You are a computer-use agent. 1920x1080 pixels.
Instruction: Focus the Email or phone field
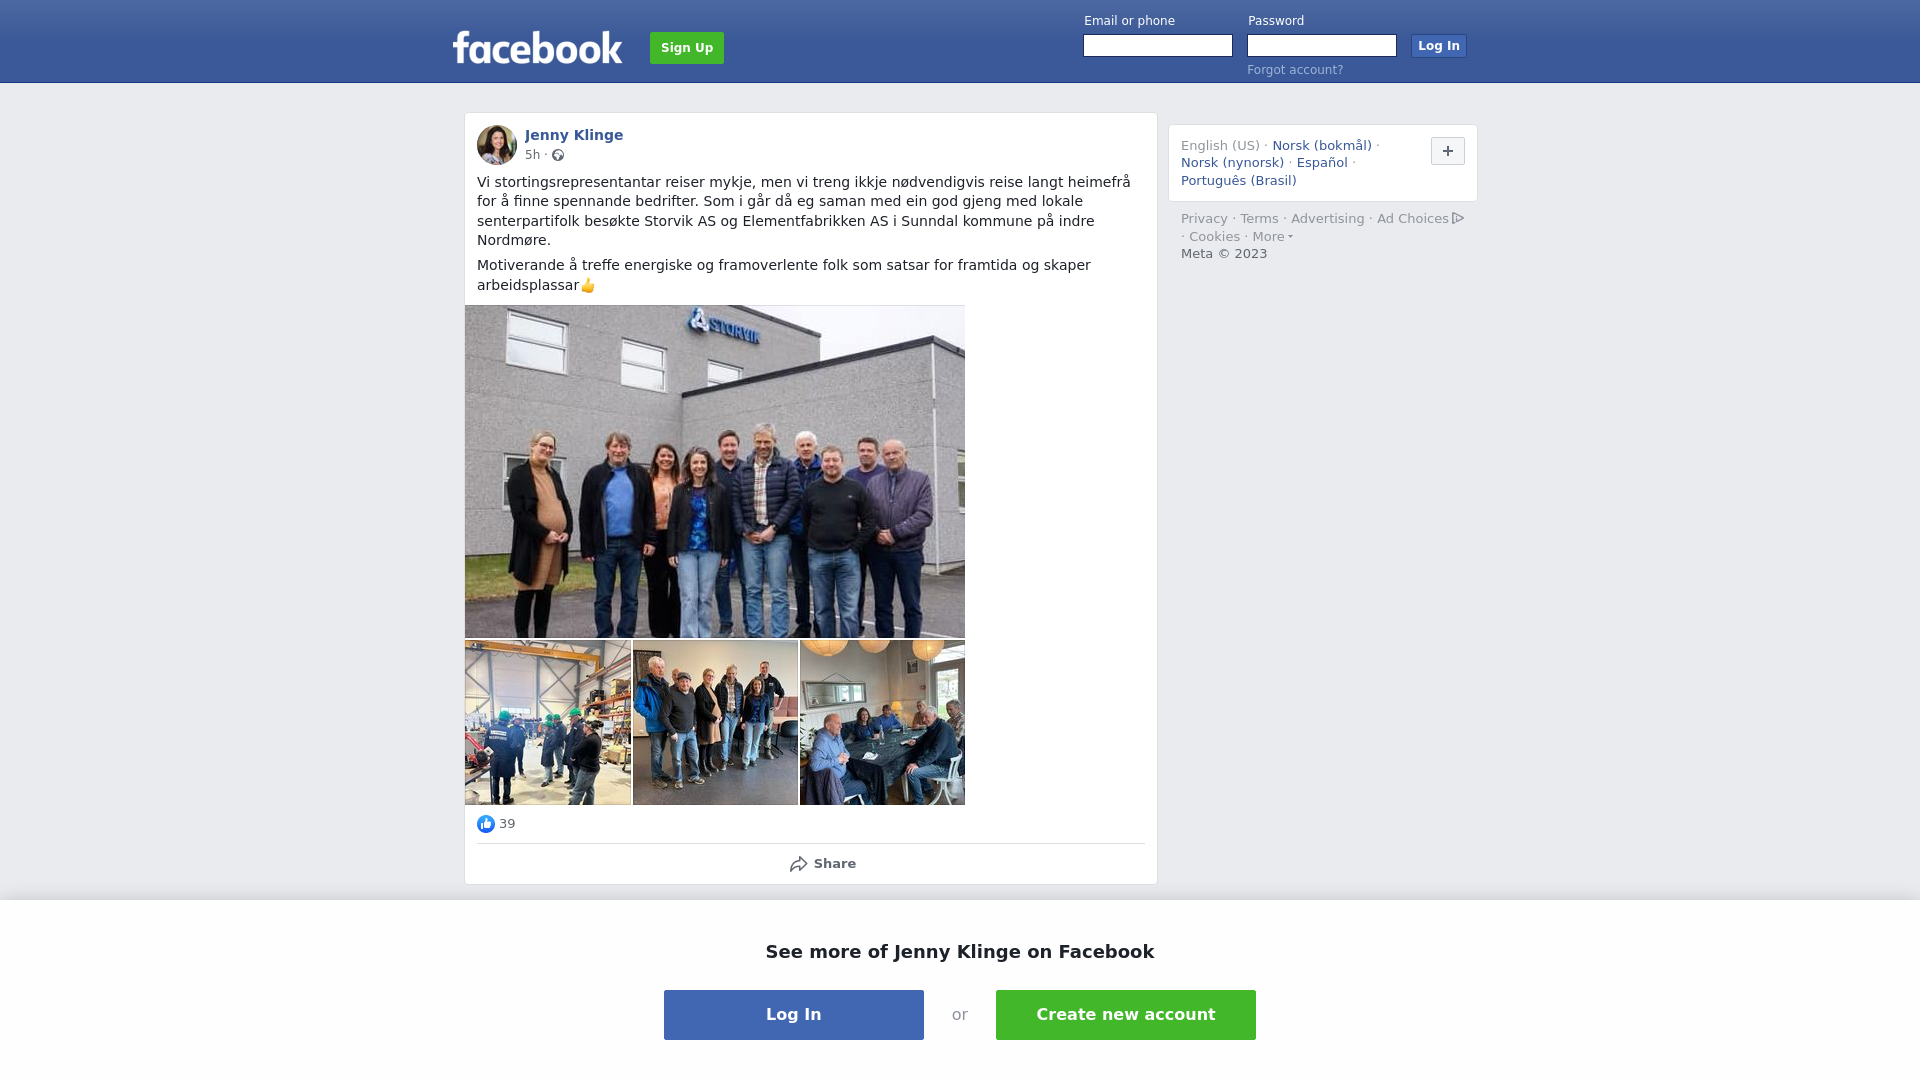[x=1158, y=46]
